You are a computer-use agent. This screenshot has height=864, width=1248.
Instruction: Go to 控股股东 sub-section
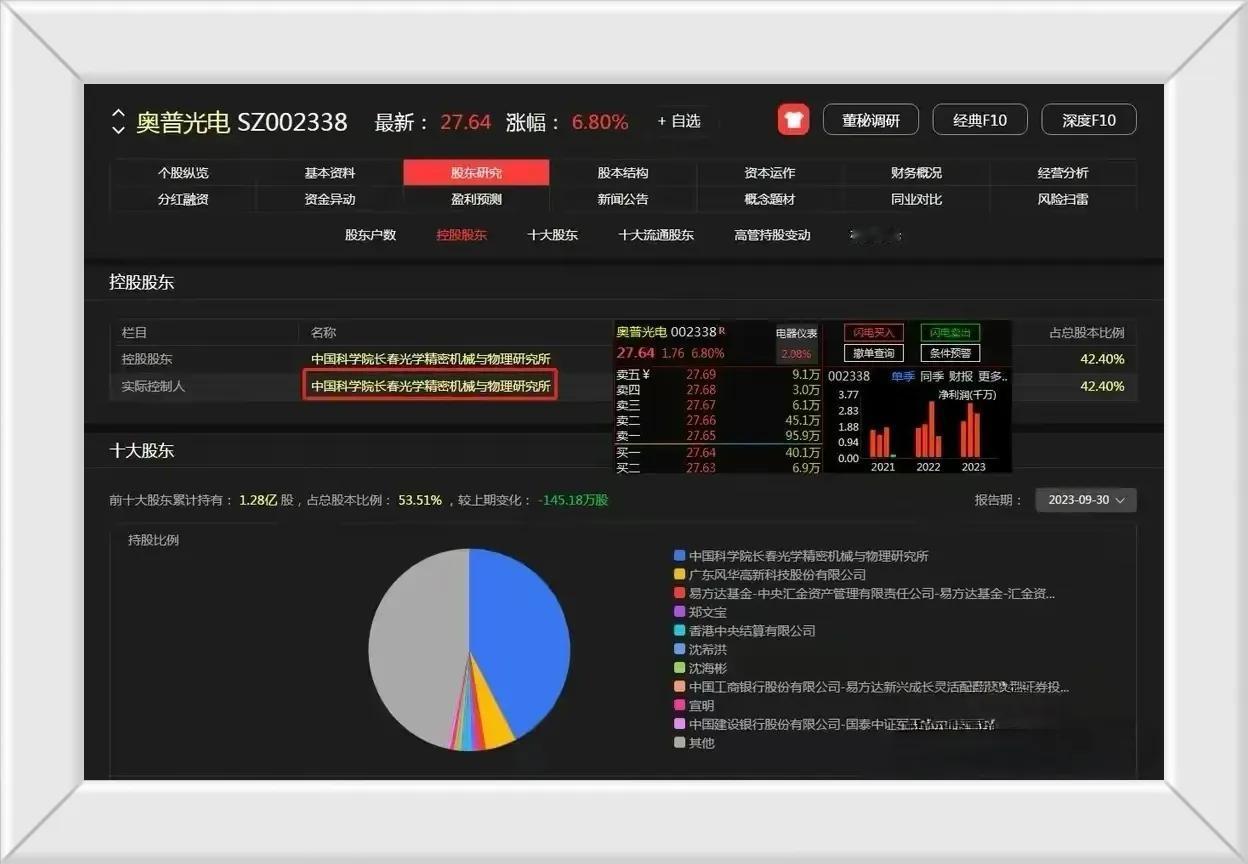(x=461, y=235)
